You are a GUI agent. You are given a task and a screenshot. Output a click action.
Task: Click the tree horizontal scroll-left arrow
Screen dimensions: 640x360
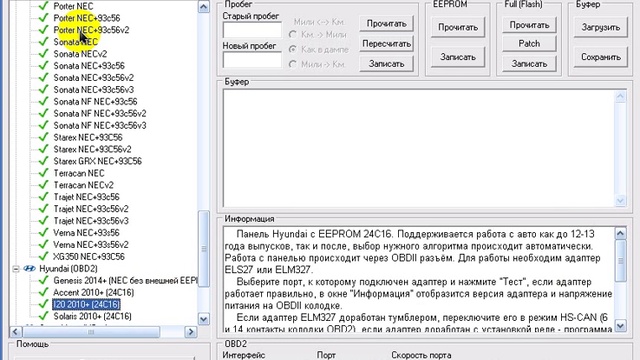pyautogui.click(x=16, y=332)
